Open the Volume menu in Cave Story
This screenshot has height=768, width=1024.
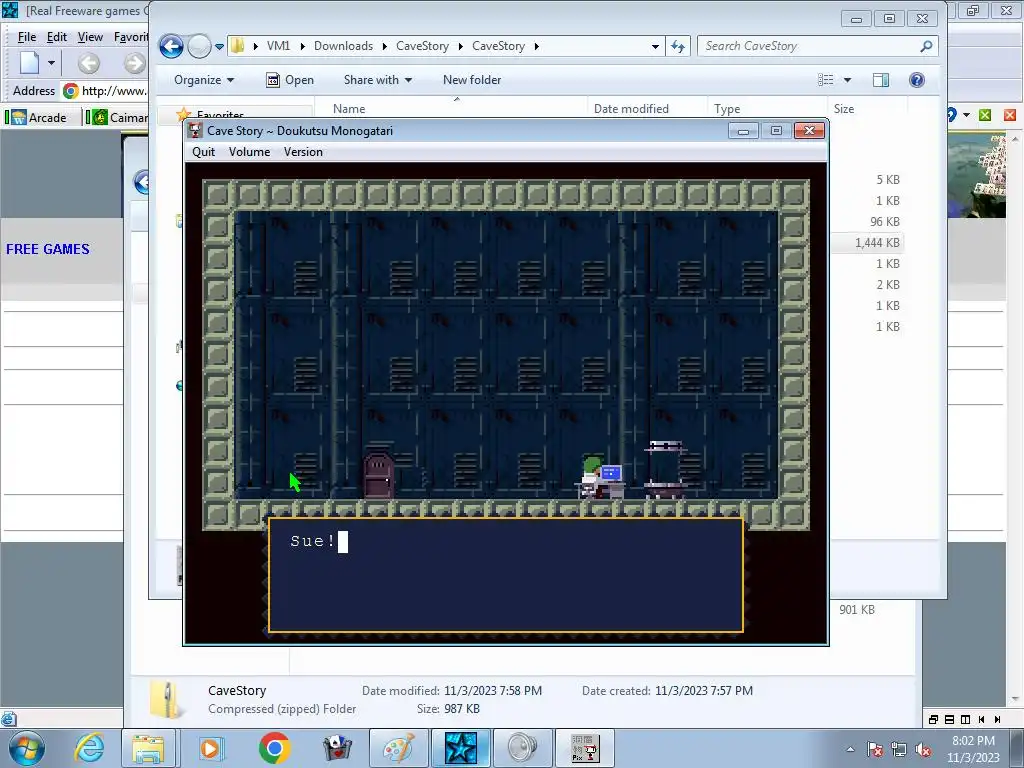(249, 152)
